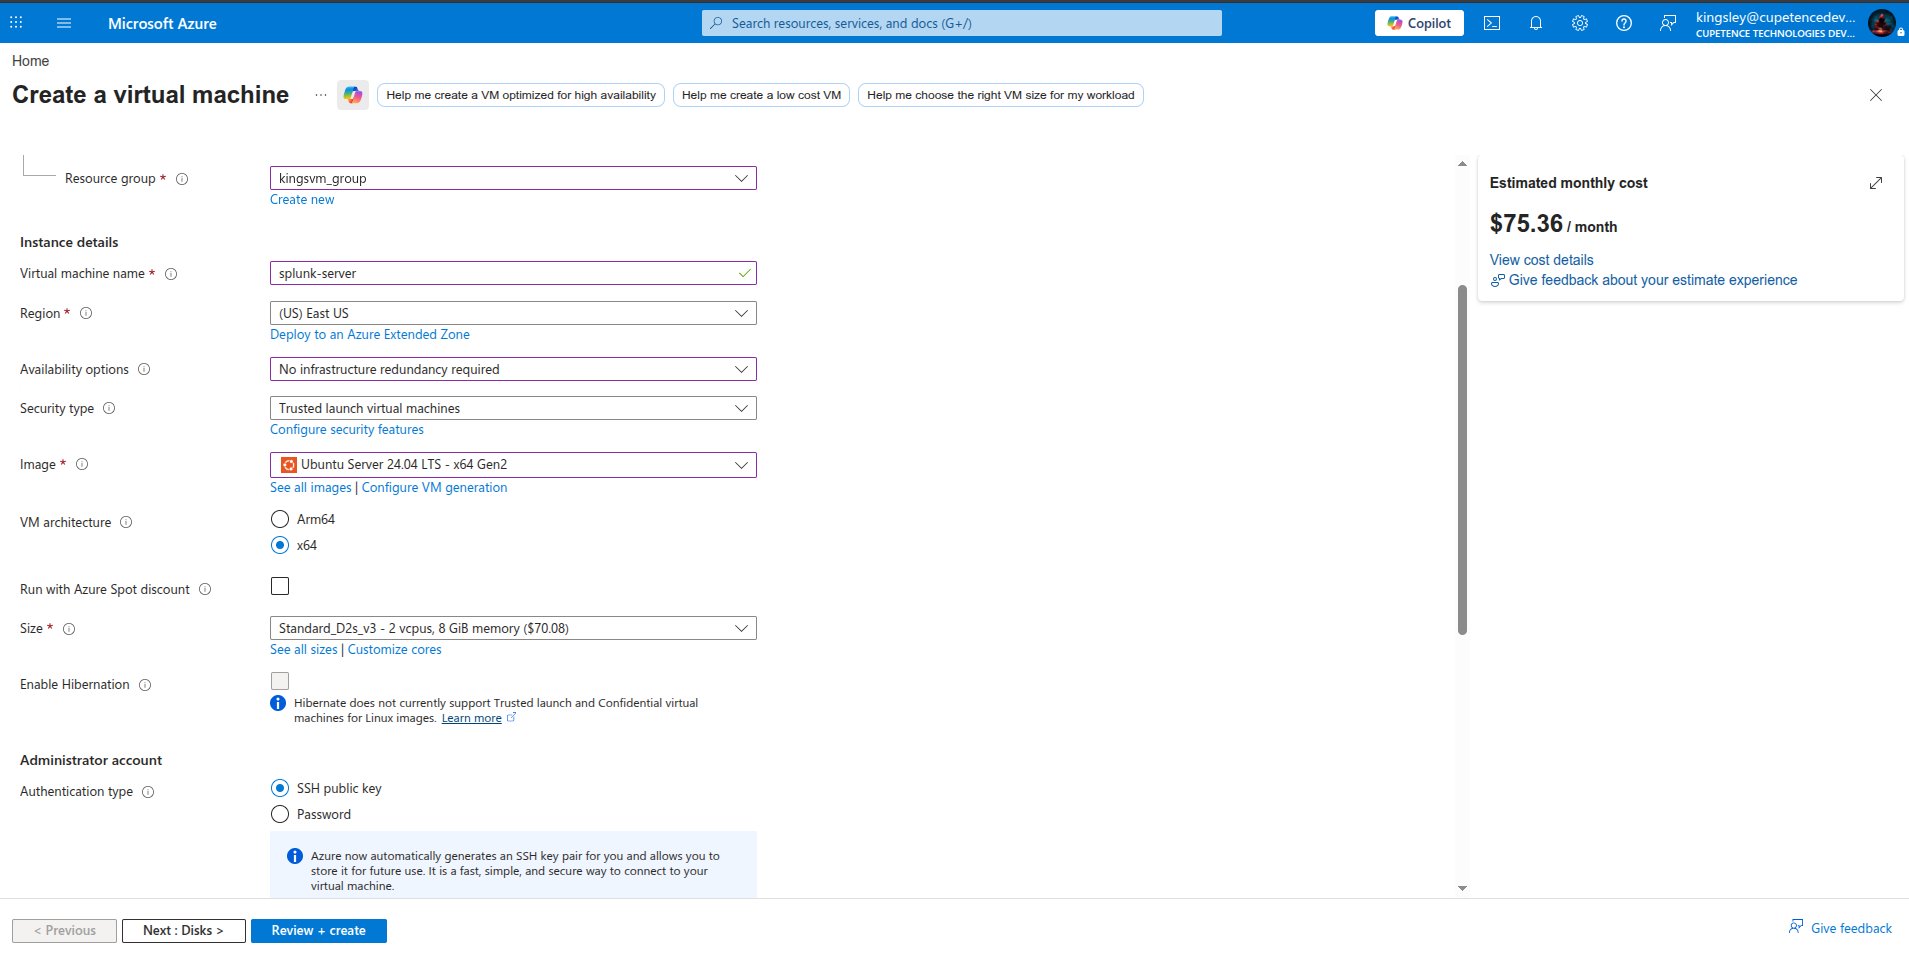Click the Copilot button in header
Viewport: 1909px width, 959px height.
click(x=1419, y=23)
